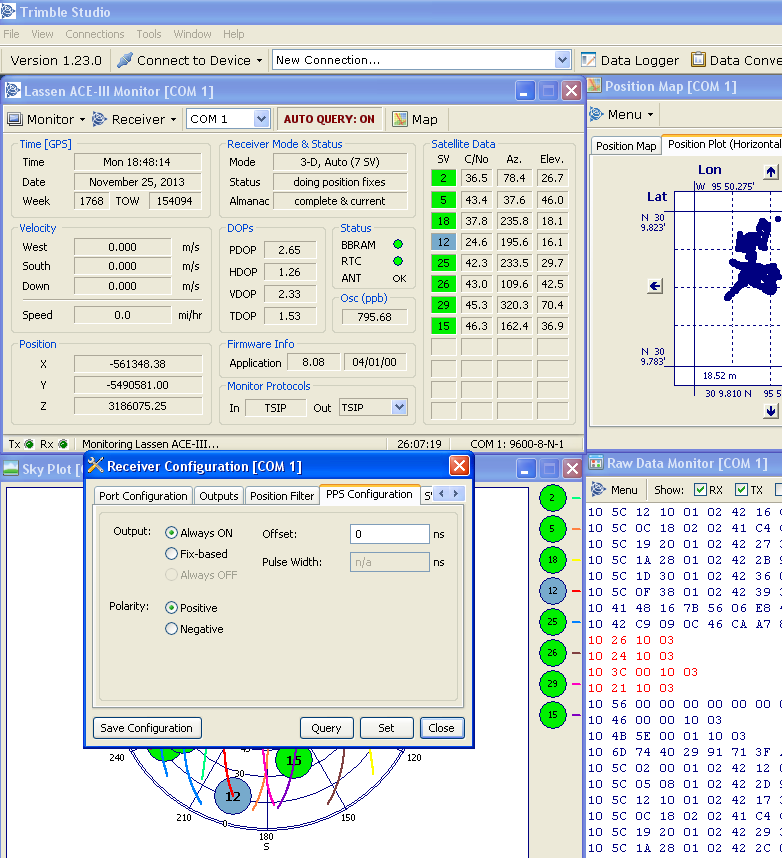Click the Map icon in Lassen Monitor toolbar
This screenshot has height=858, width=782.
400,119
